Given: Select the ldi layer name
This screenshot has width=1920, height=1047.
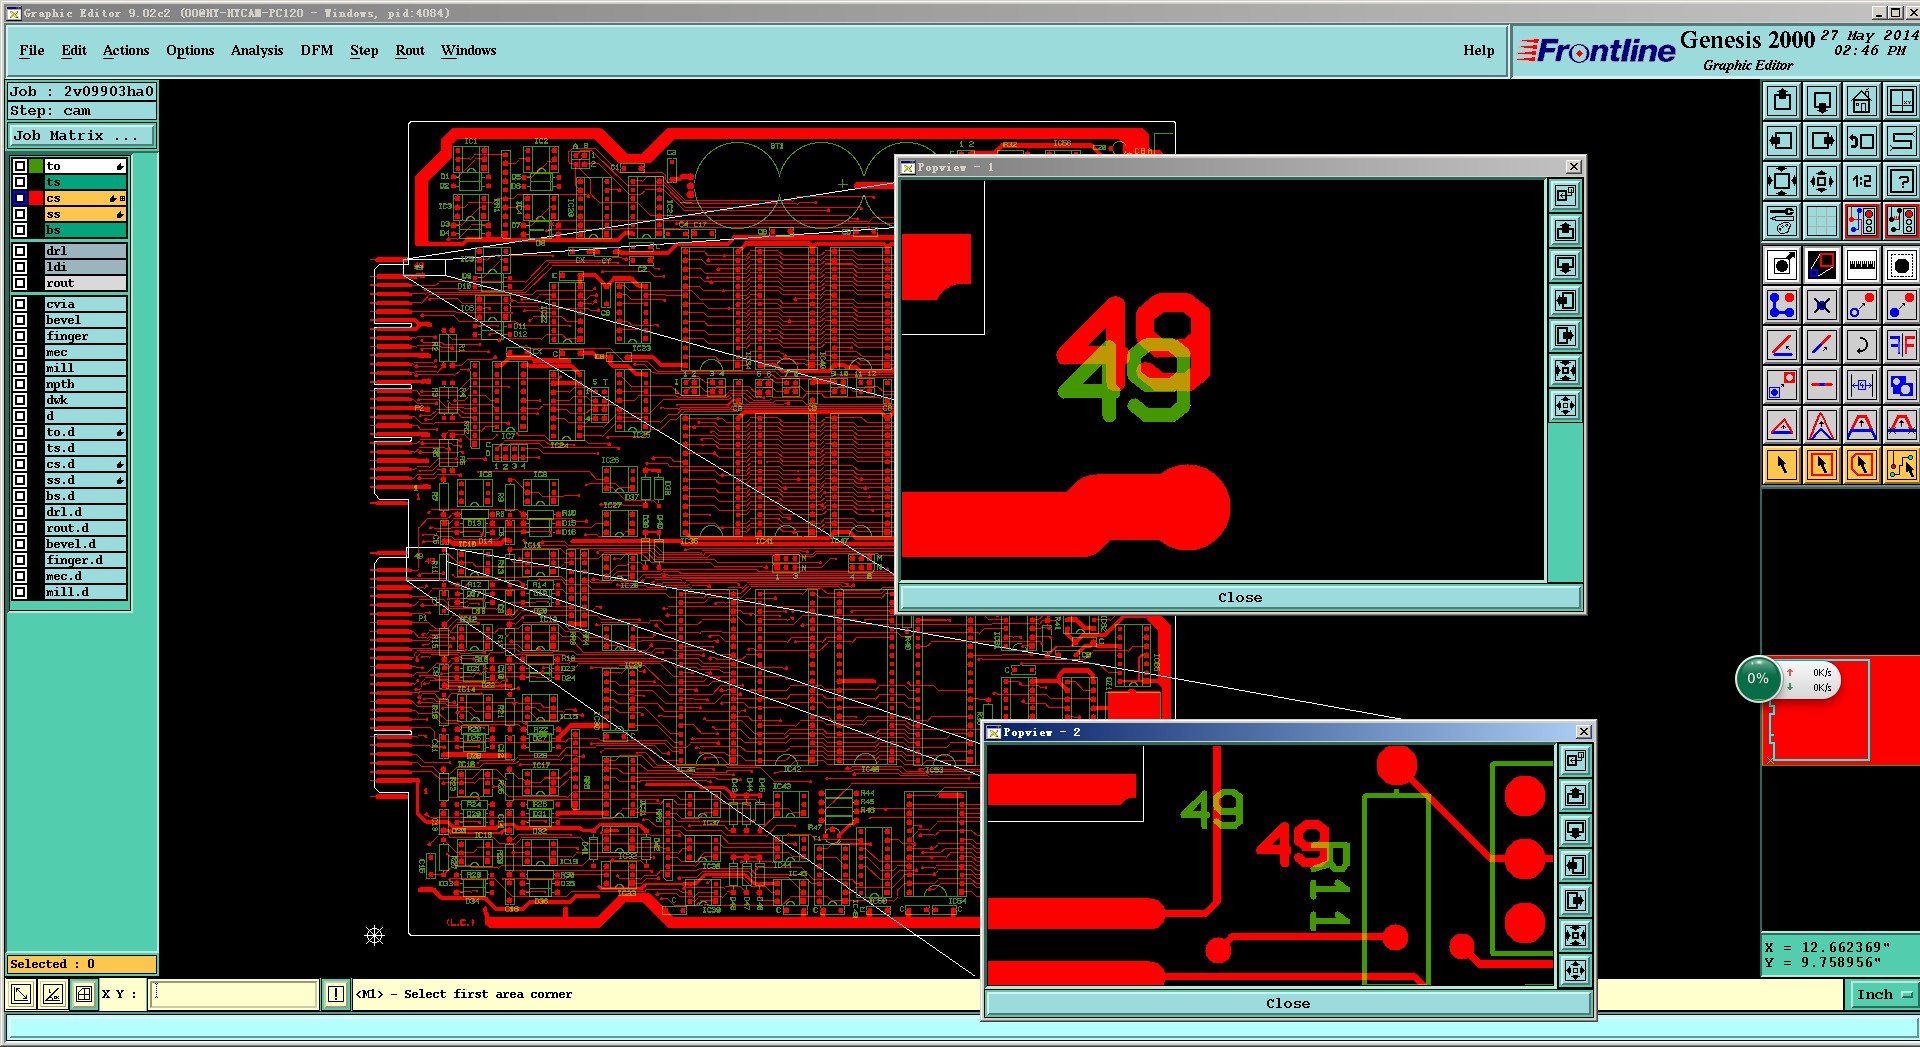Looking at the screenshot, I should [x=86, y=267].
